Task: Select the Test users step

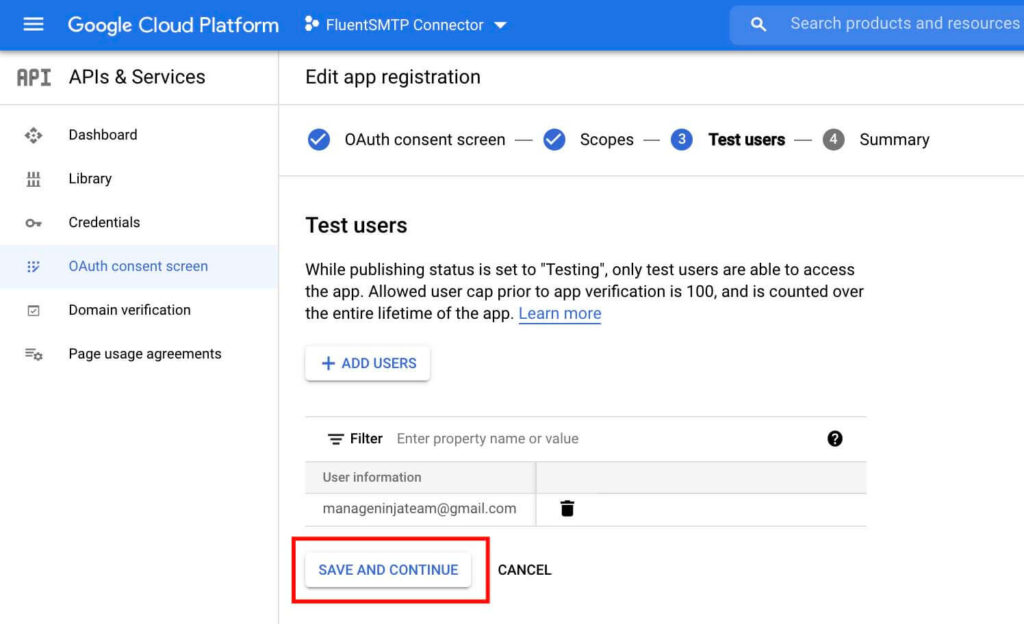Action: point(746,140)
